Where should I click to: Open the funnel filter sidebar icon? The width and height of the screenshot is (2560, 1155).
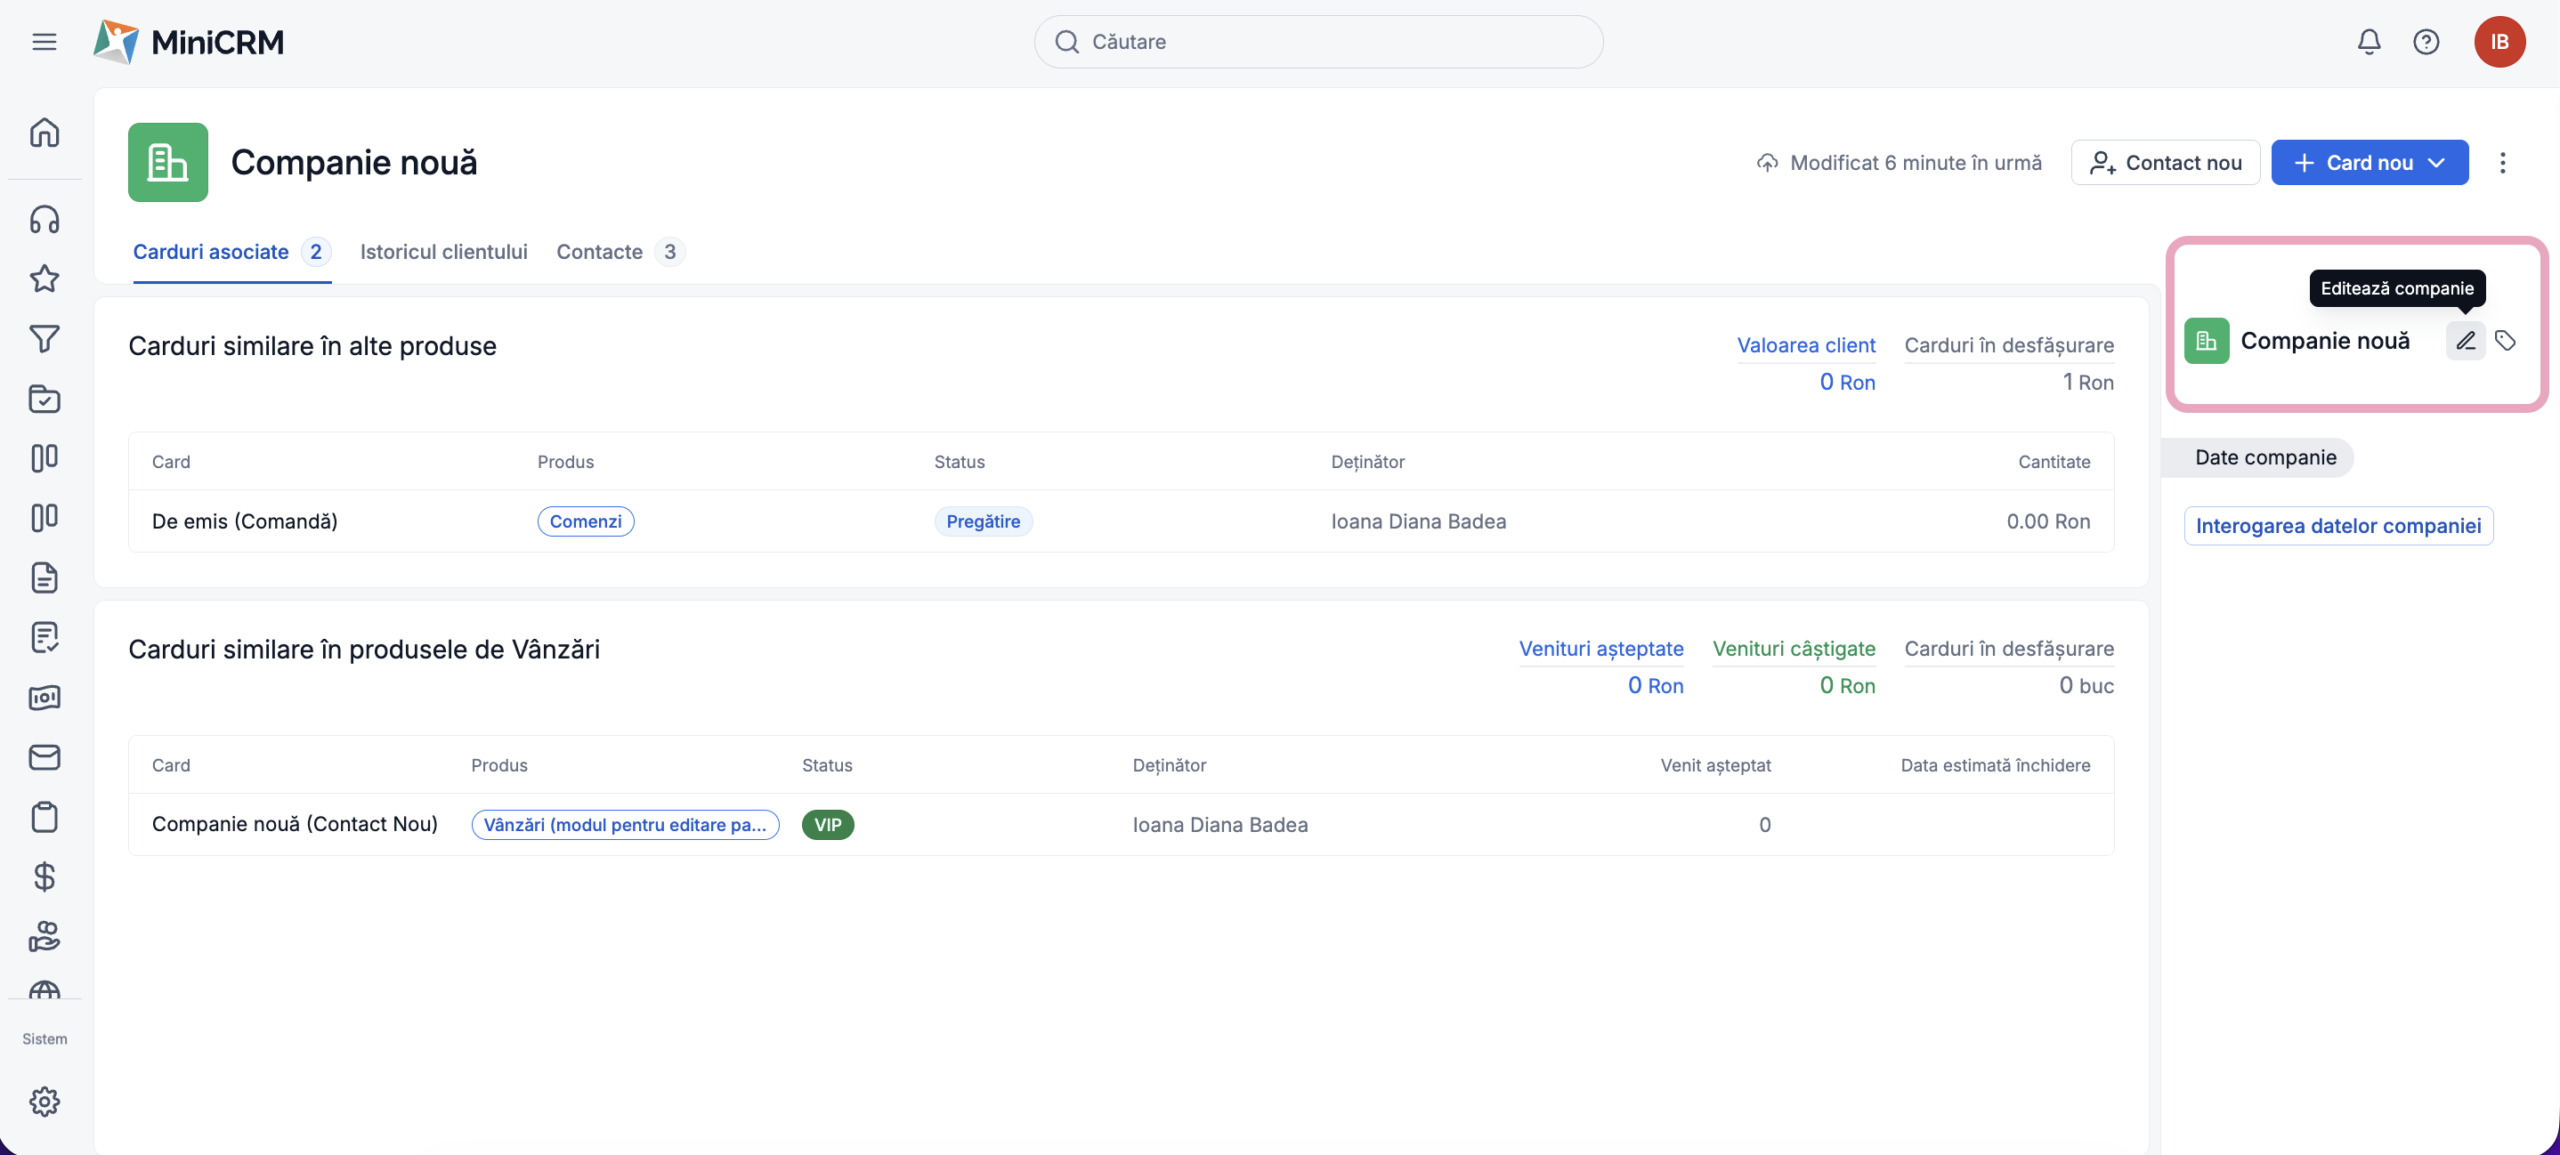44,339
